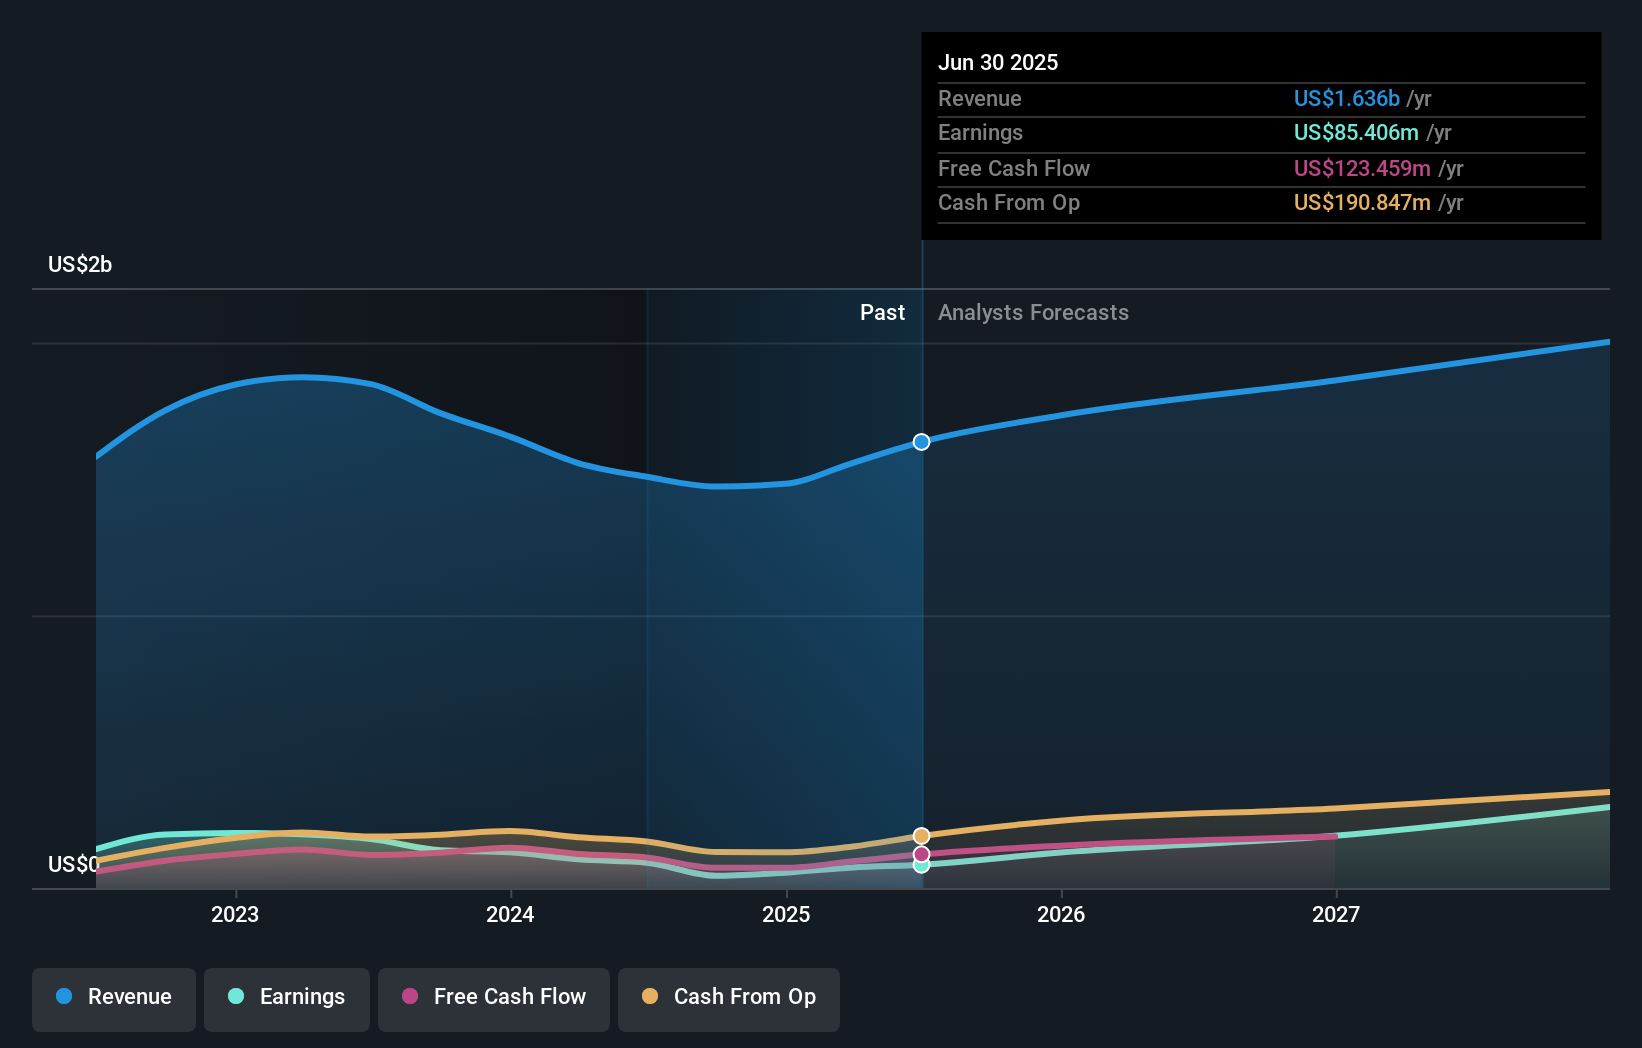Click the blue Revenue data point marker
This screenshot has width=1642, height=1048.
tap(921, 442)
